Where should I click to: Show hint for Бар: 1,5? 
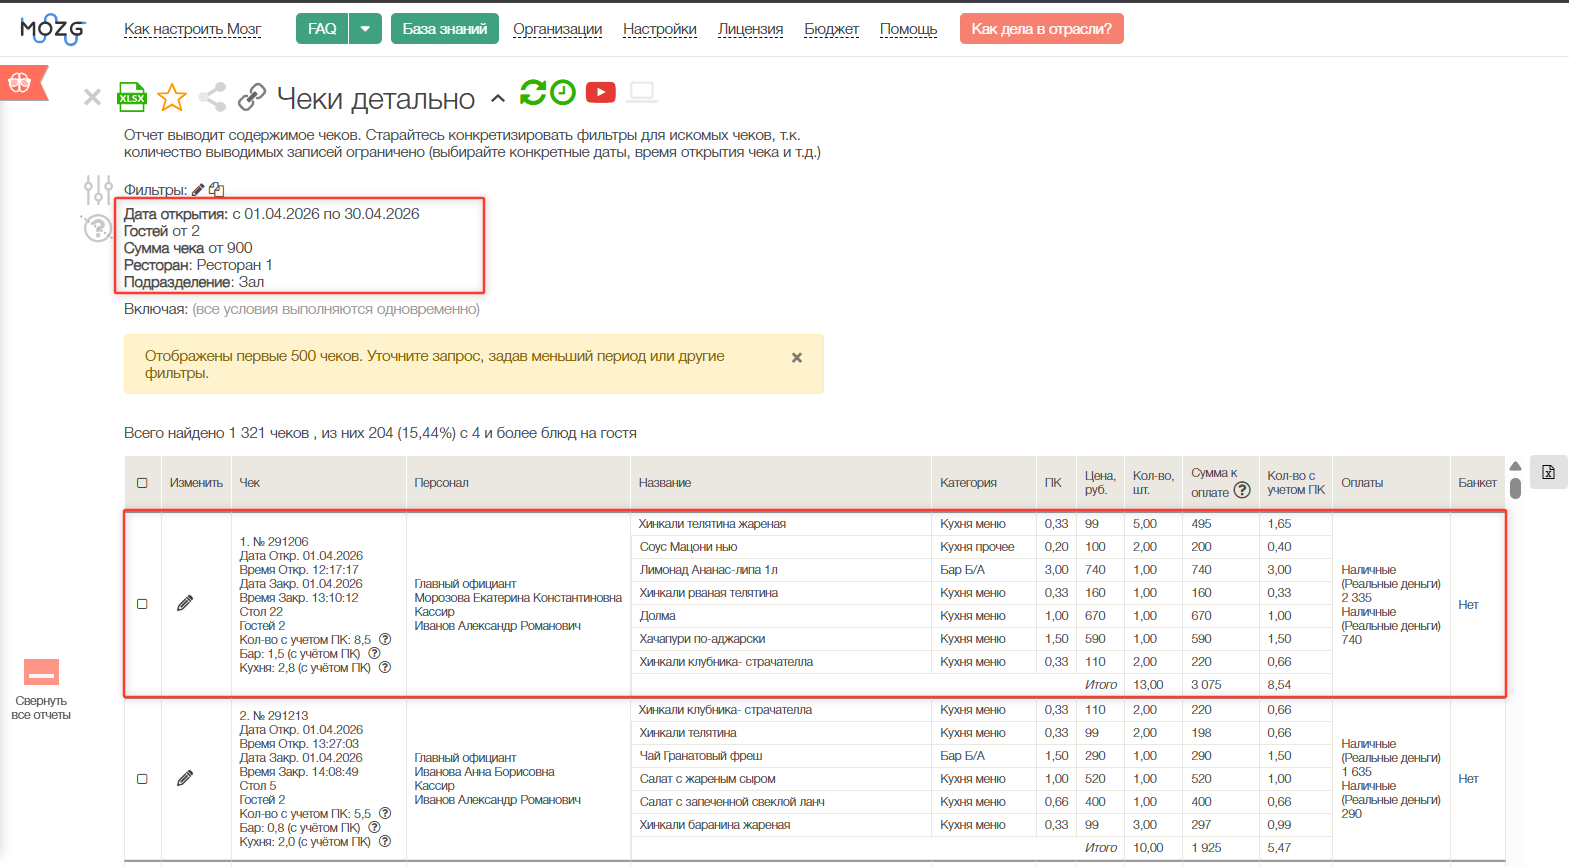[x=374, y=654]
